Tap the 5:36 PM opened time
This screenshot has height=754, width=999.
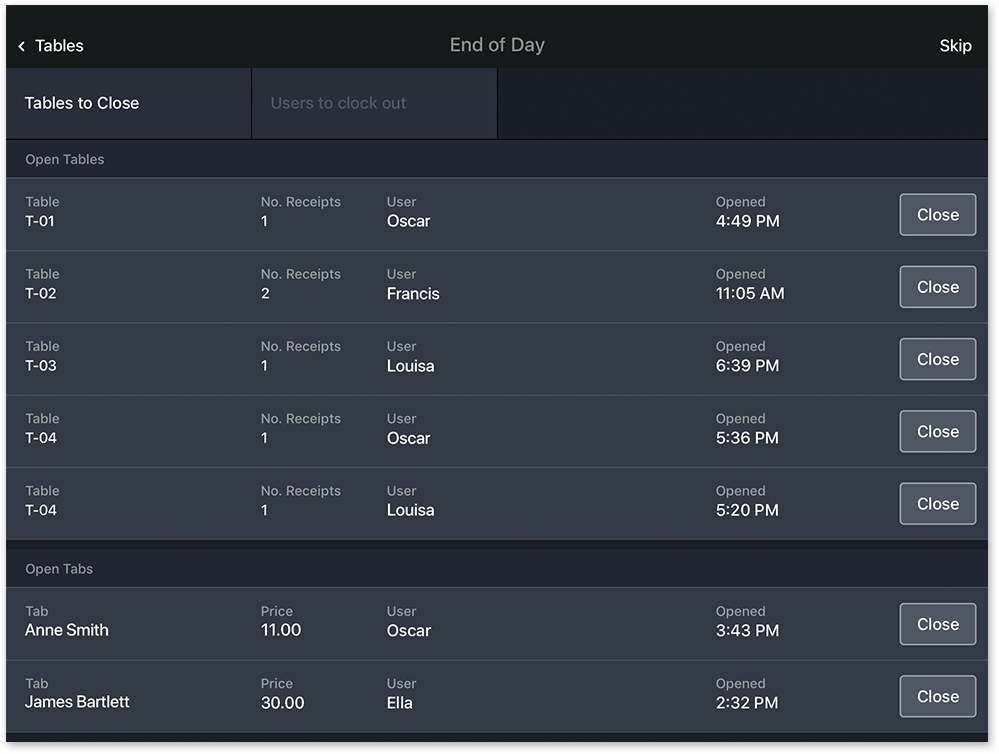[746, 438]
